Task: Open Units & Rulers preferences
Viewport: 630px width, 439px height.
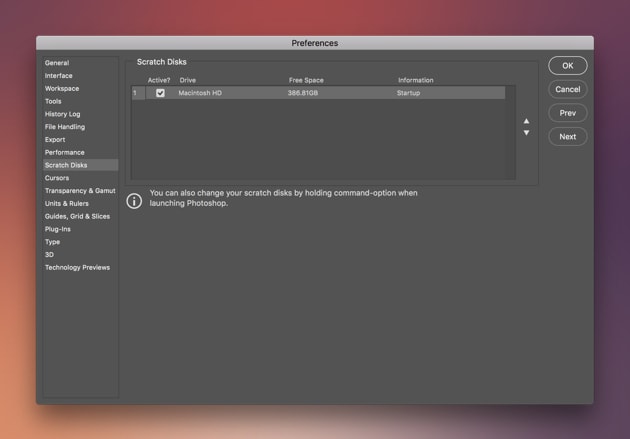Action: tap(67, 204)
